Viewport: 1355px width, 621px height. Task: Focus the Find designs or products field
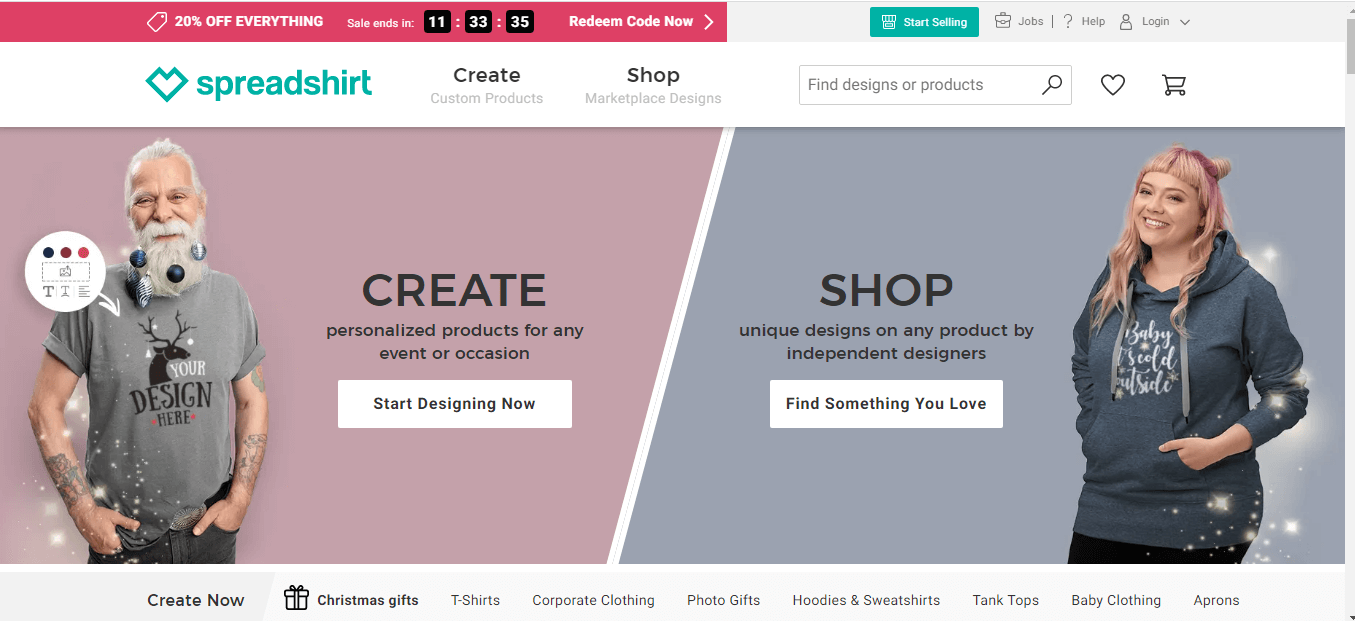tap(935, 85)
